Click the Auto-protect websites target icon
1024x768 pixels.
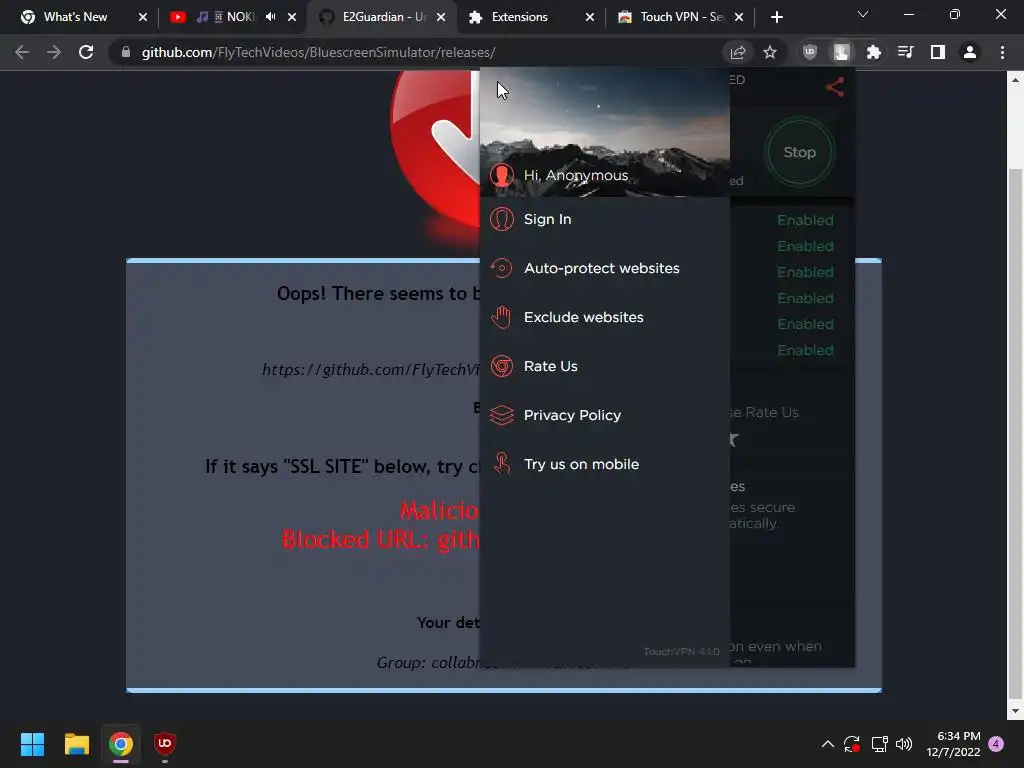[x=502, y=268]
